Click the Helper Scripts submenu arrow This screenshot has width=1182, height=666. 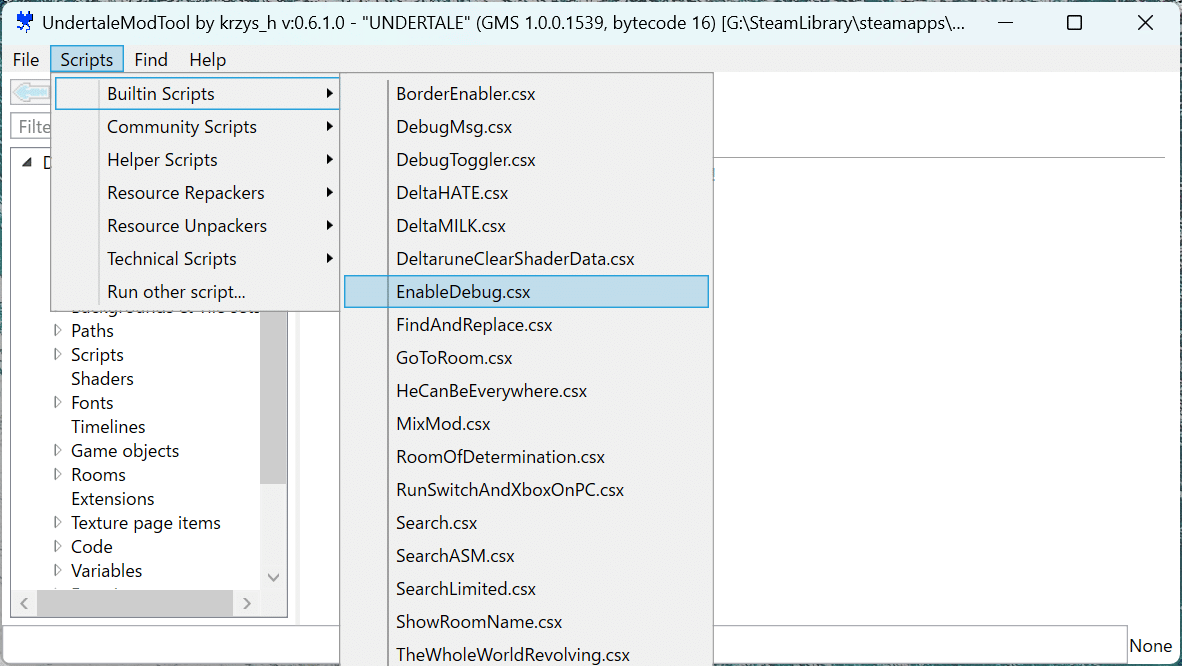(x=329, y=160)
